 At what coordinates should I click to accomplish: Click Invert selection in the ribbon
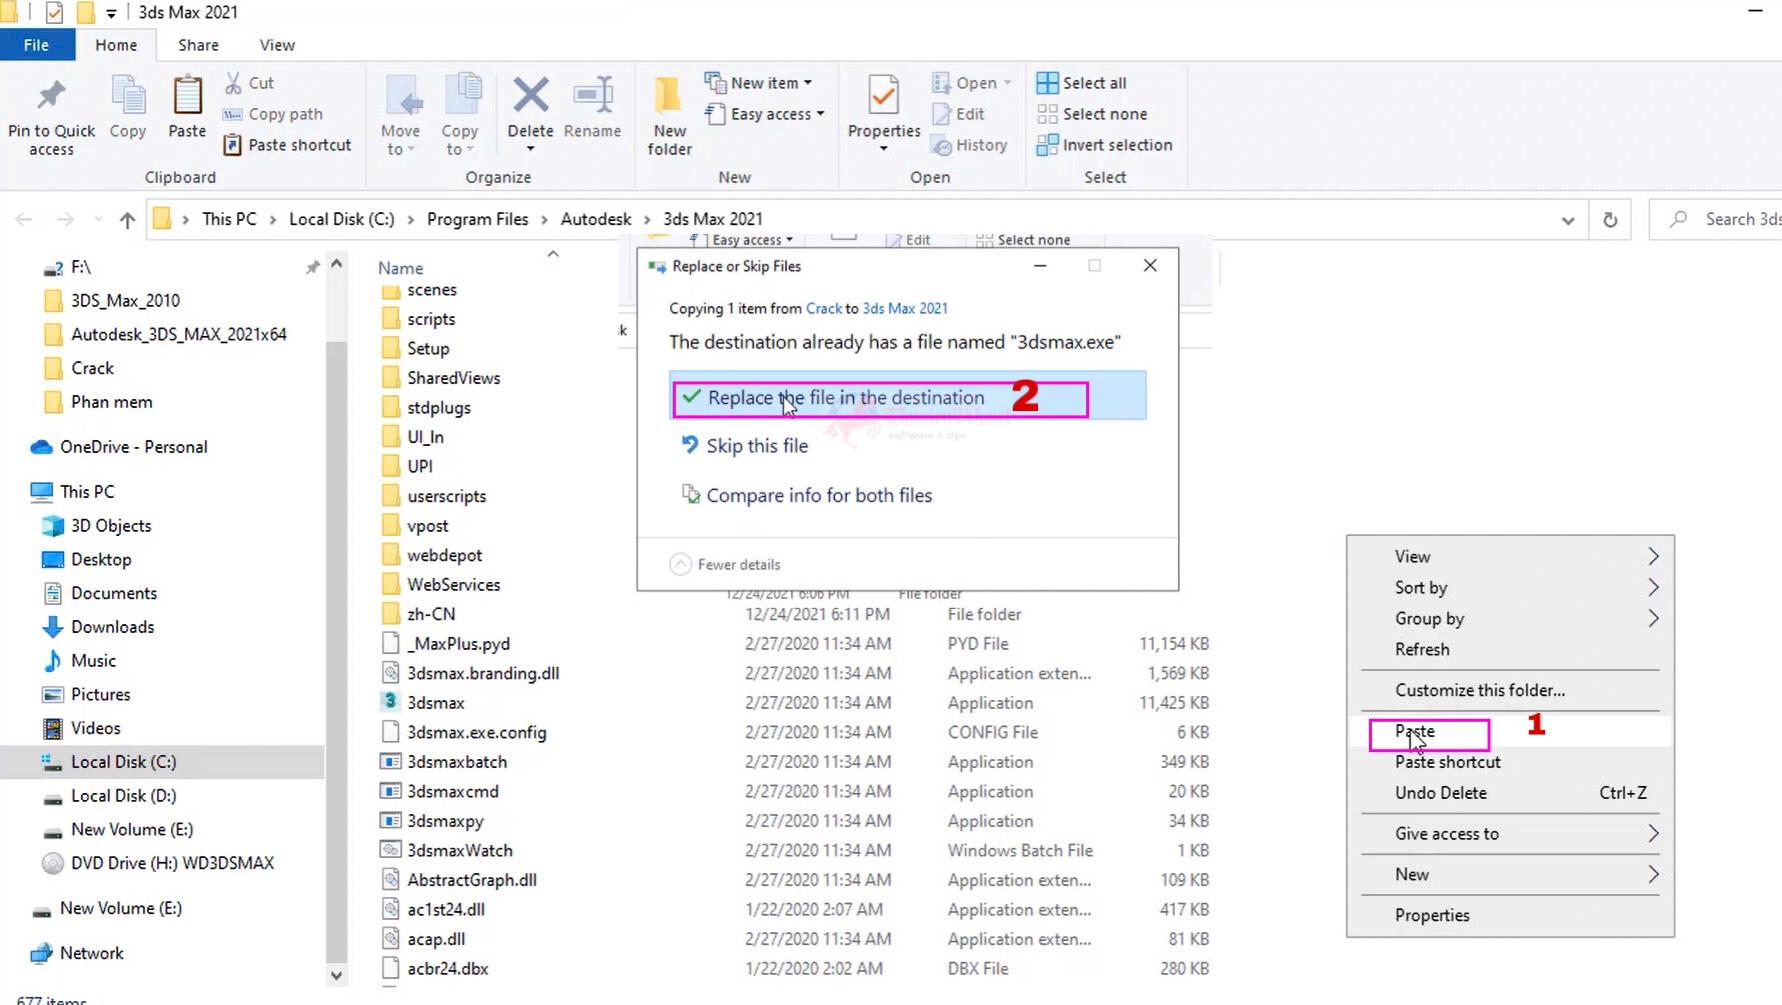pos(1104,145)
